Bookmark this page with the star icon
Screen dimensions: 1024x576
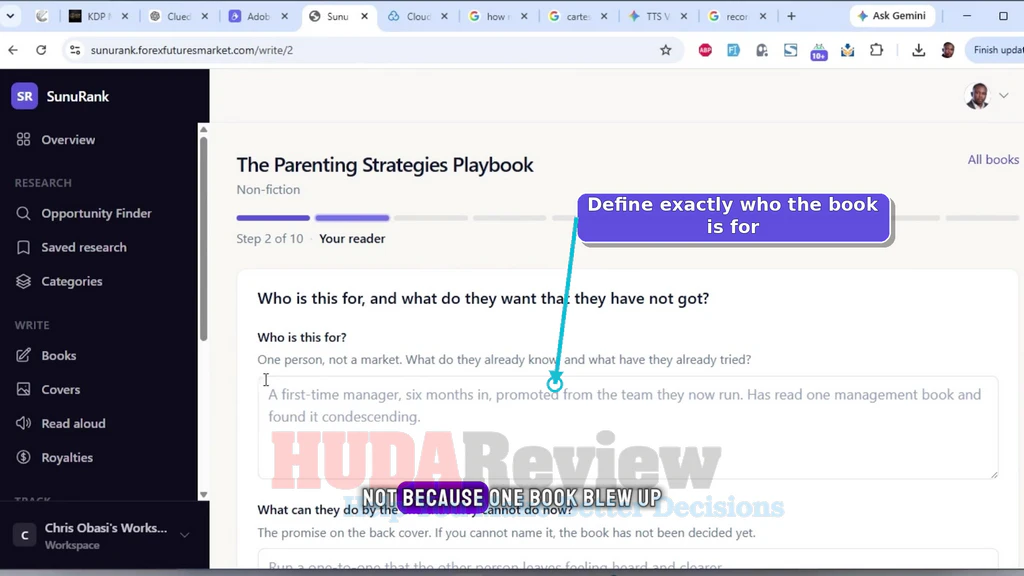tap(665, 50)
